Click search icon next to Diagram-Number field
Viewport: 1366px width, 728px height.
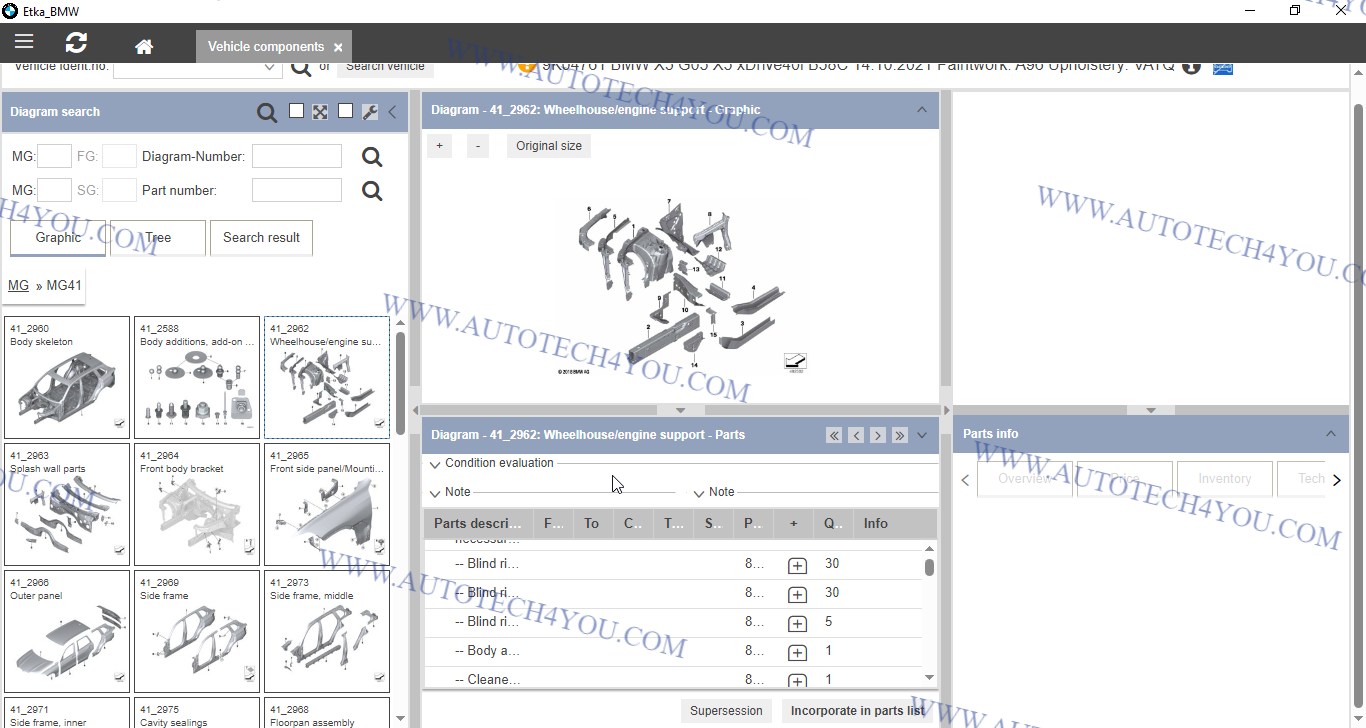[372, 157]
